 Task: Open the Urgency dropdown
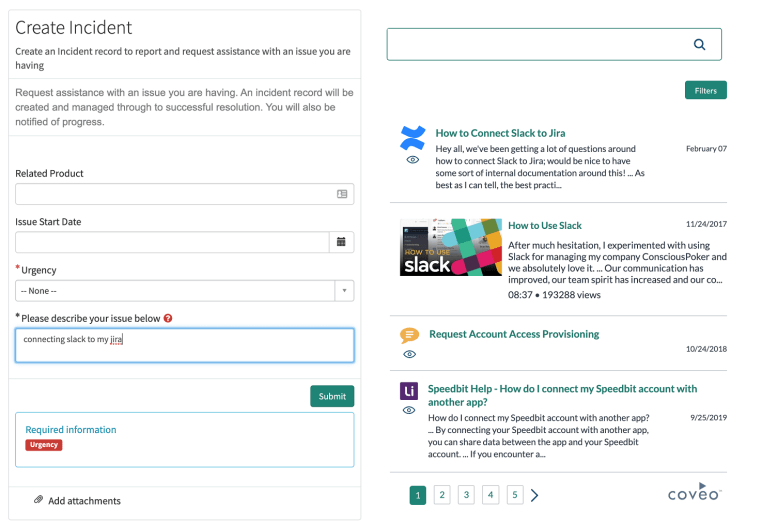click(x=184, y=291)
